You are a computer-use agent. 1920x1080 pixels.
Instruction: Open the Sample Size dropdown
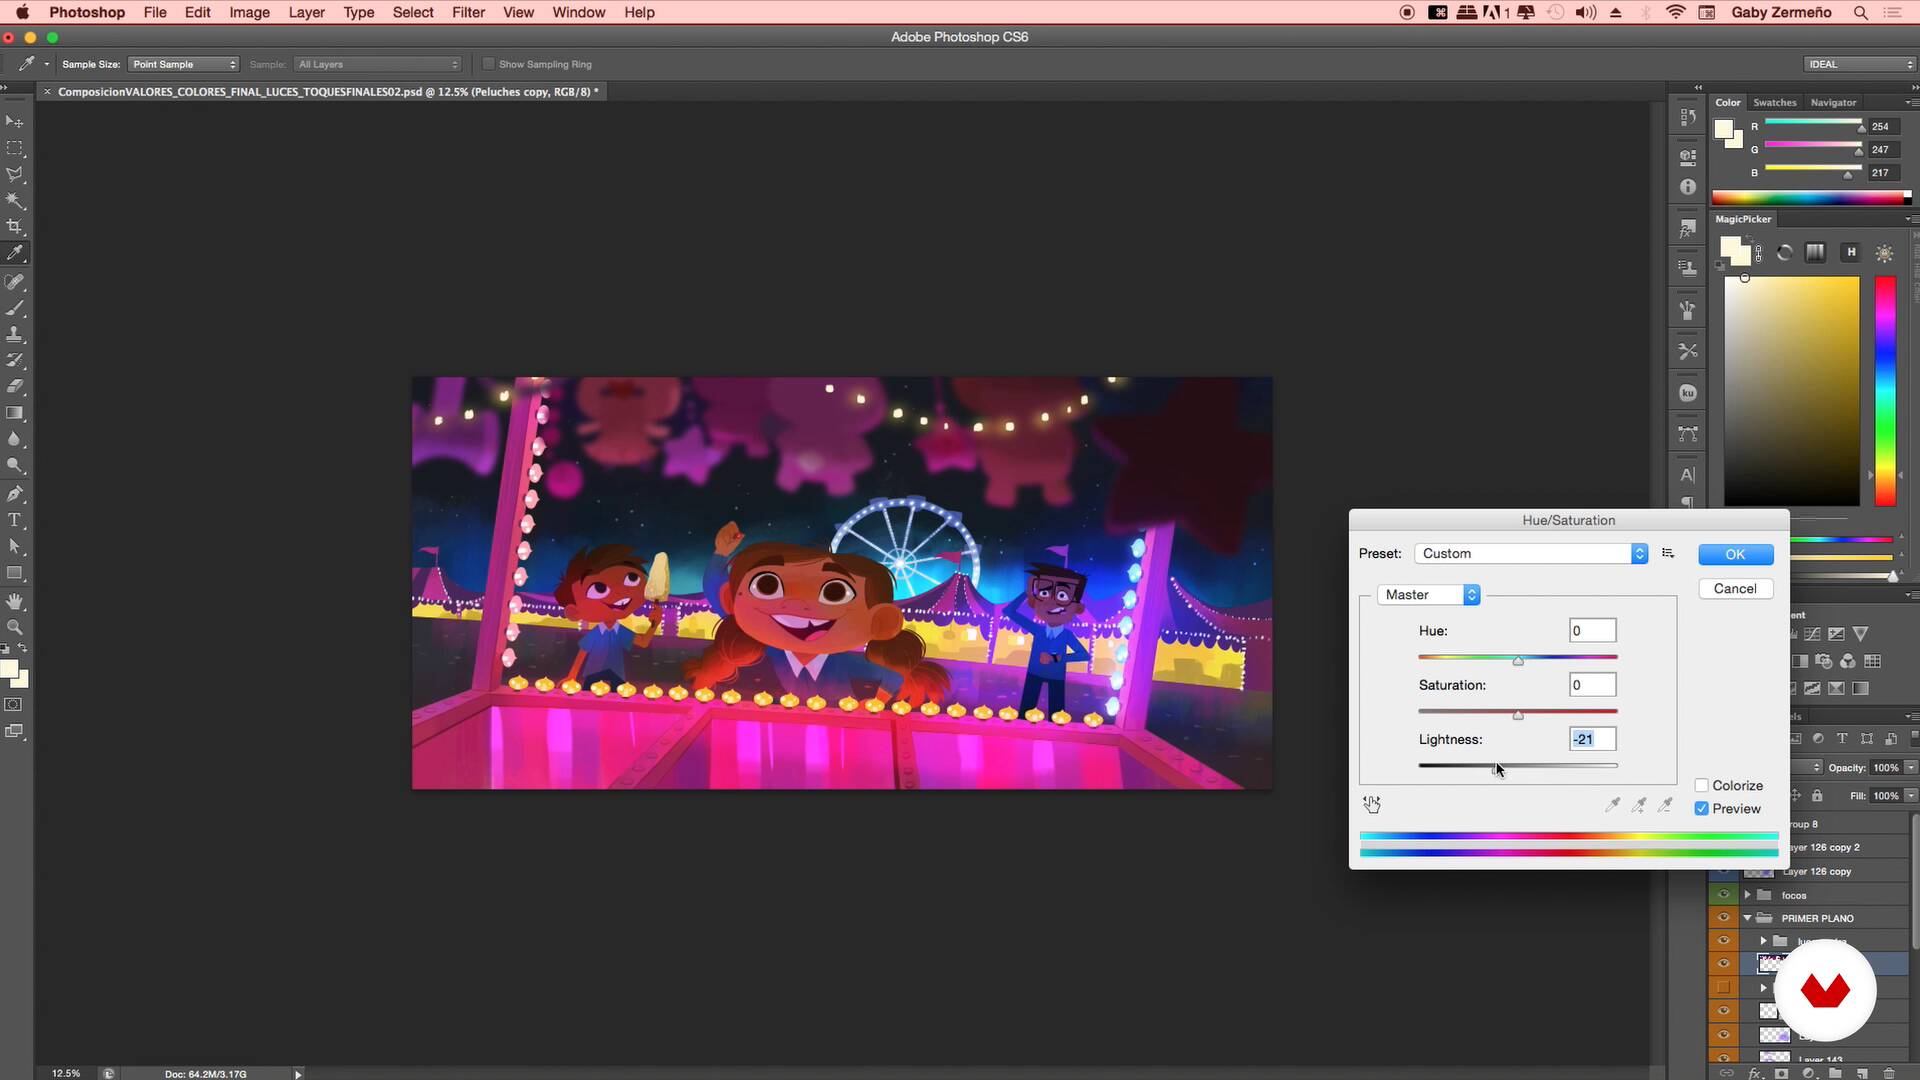[x=184, y=64]
